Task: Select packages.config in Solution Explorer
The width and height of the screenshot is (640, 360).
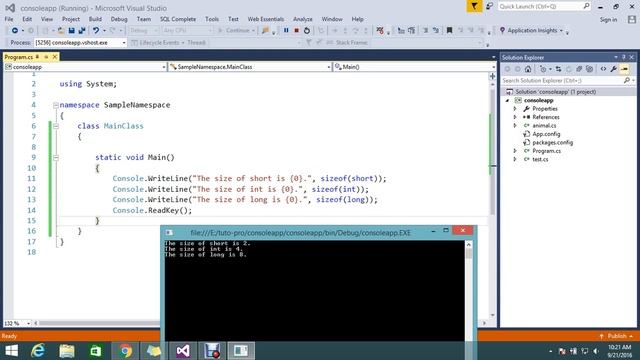Action: coord(552,142)
